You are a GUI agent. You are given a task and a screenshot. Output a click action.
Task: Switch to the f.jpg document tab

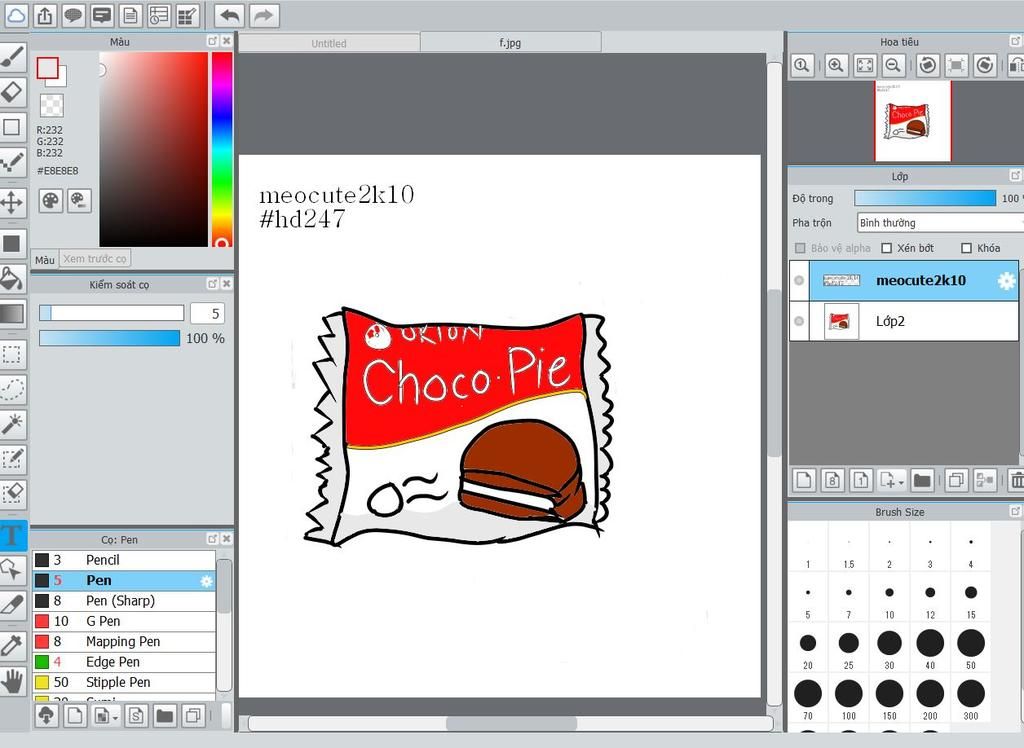[510, 42]
